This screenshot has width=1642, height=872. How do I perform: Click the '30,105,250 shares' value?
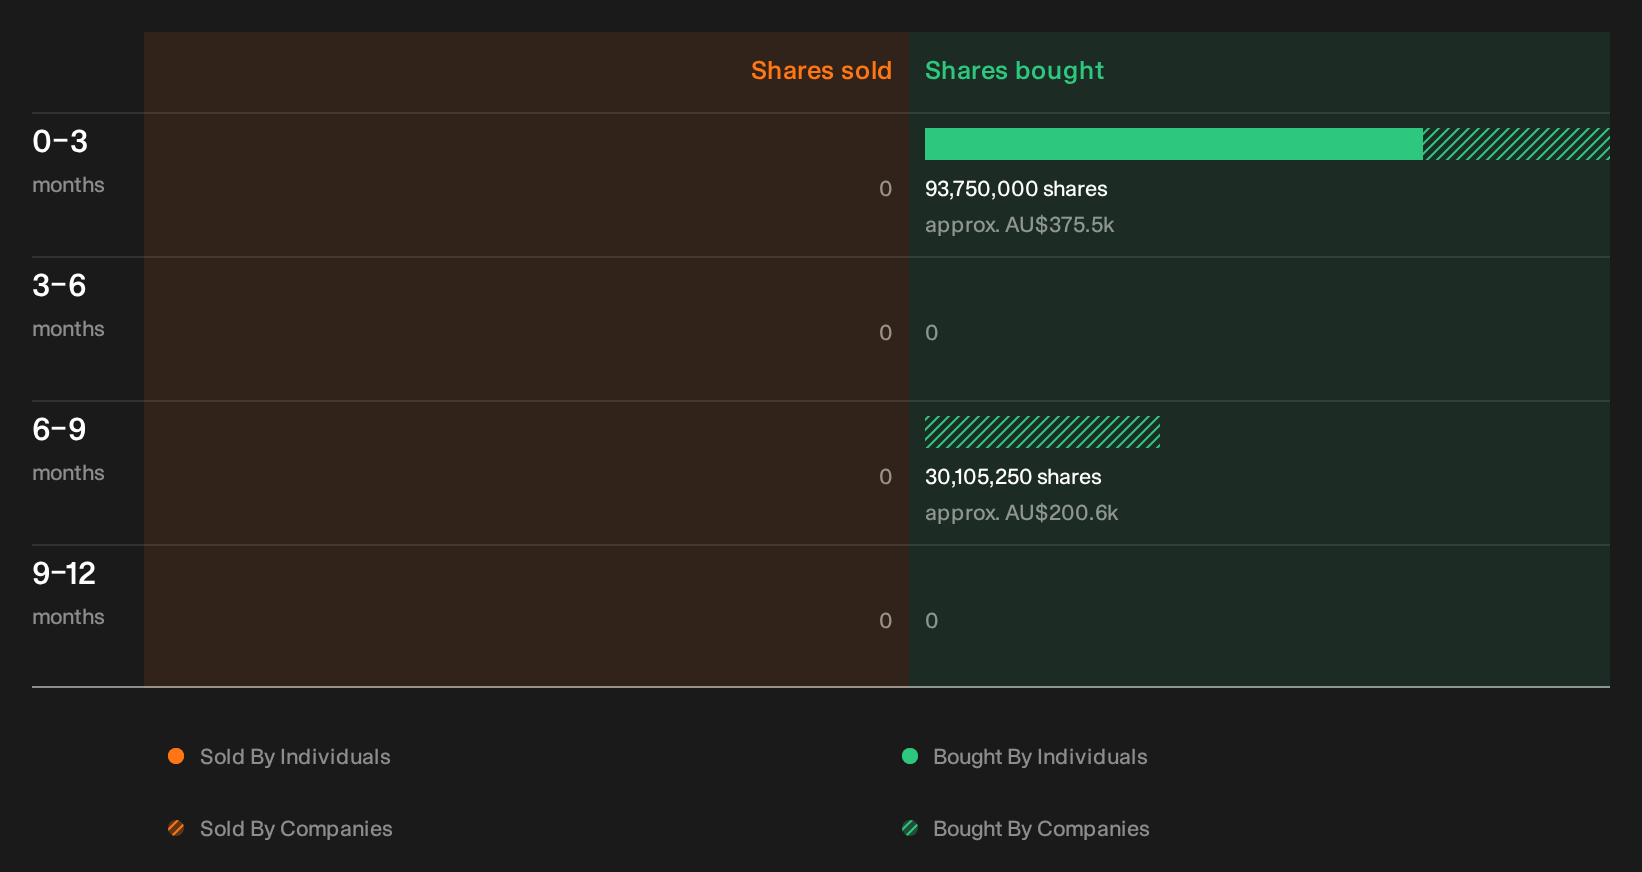[x=1013, y=477]
